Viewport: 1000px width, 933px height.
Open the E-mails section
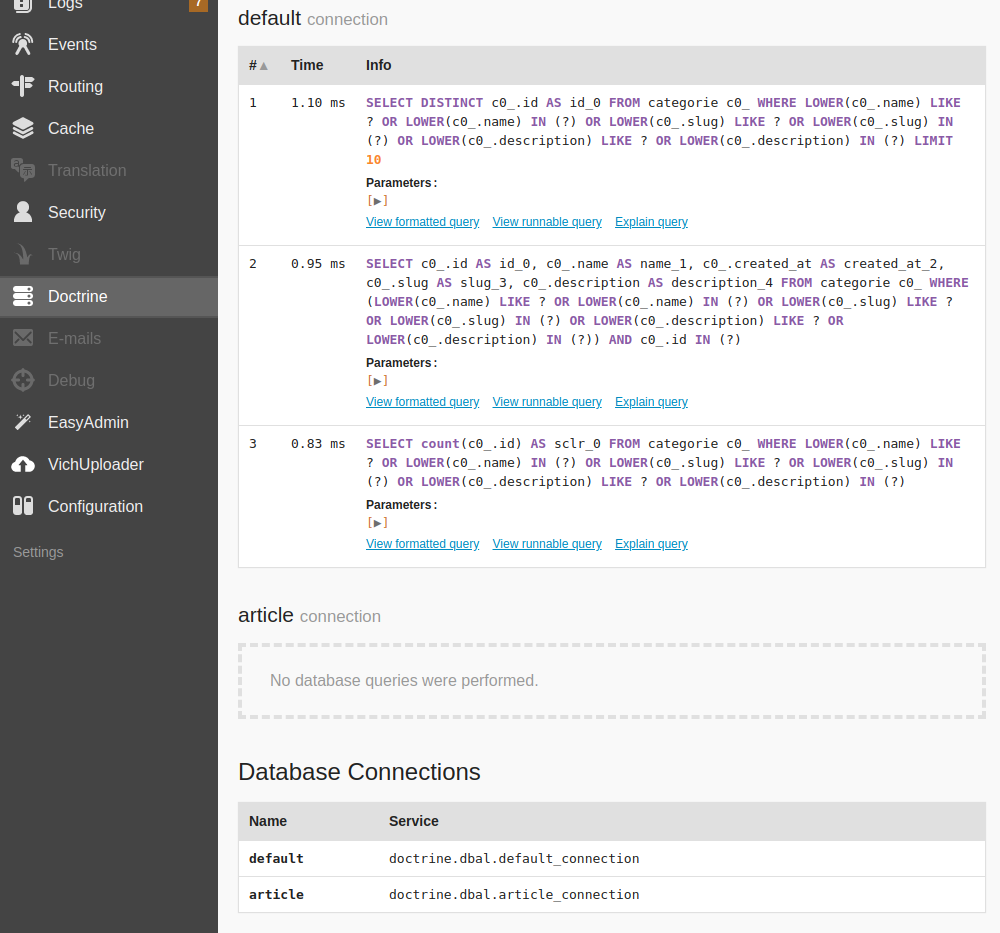click(22, 338)
